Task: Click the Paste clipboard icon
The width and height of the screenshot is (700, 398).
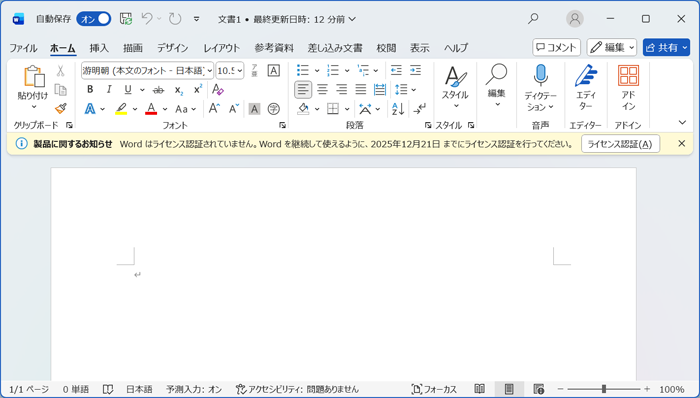Action: point(33,77)
